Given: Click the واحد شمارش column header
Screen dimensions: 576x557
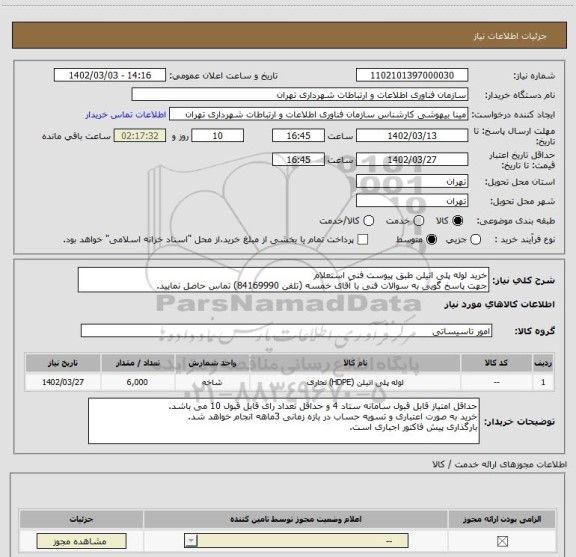Looking at the screenshot, I should tap(212, 363).
